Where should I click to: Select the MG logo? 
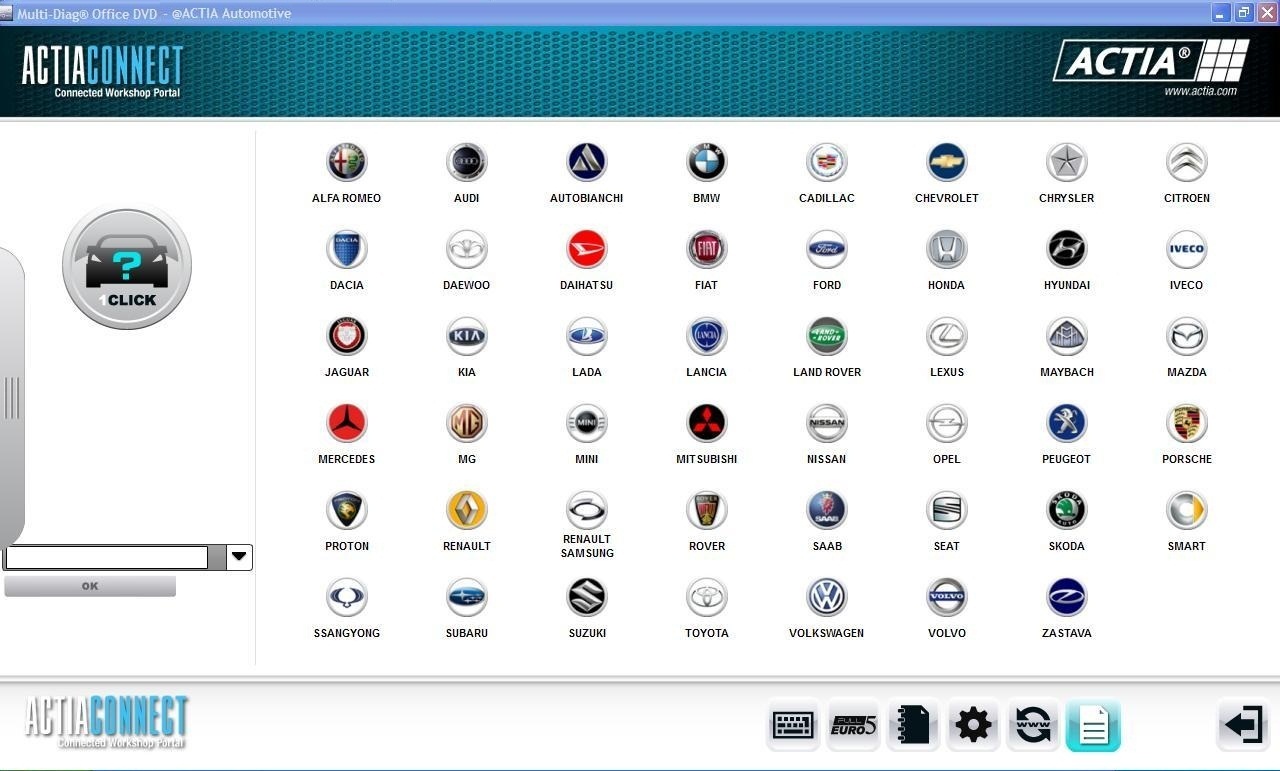[467, 423]
